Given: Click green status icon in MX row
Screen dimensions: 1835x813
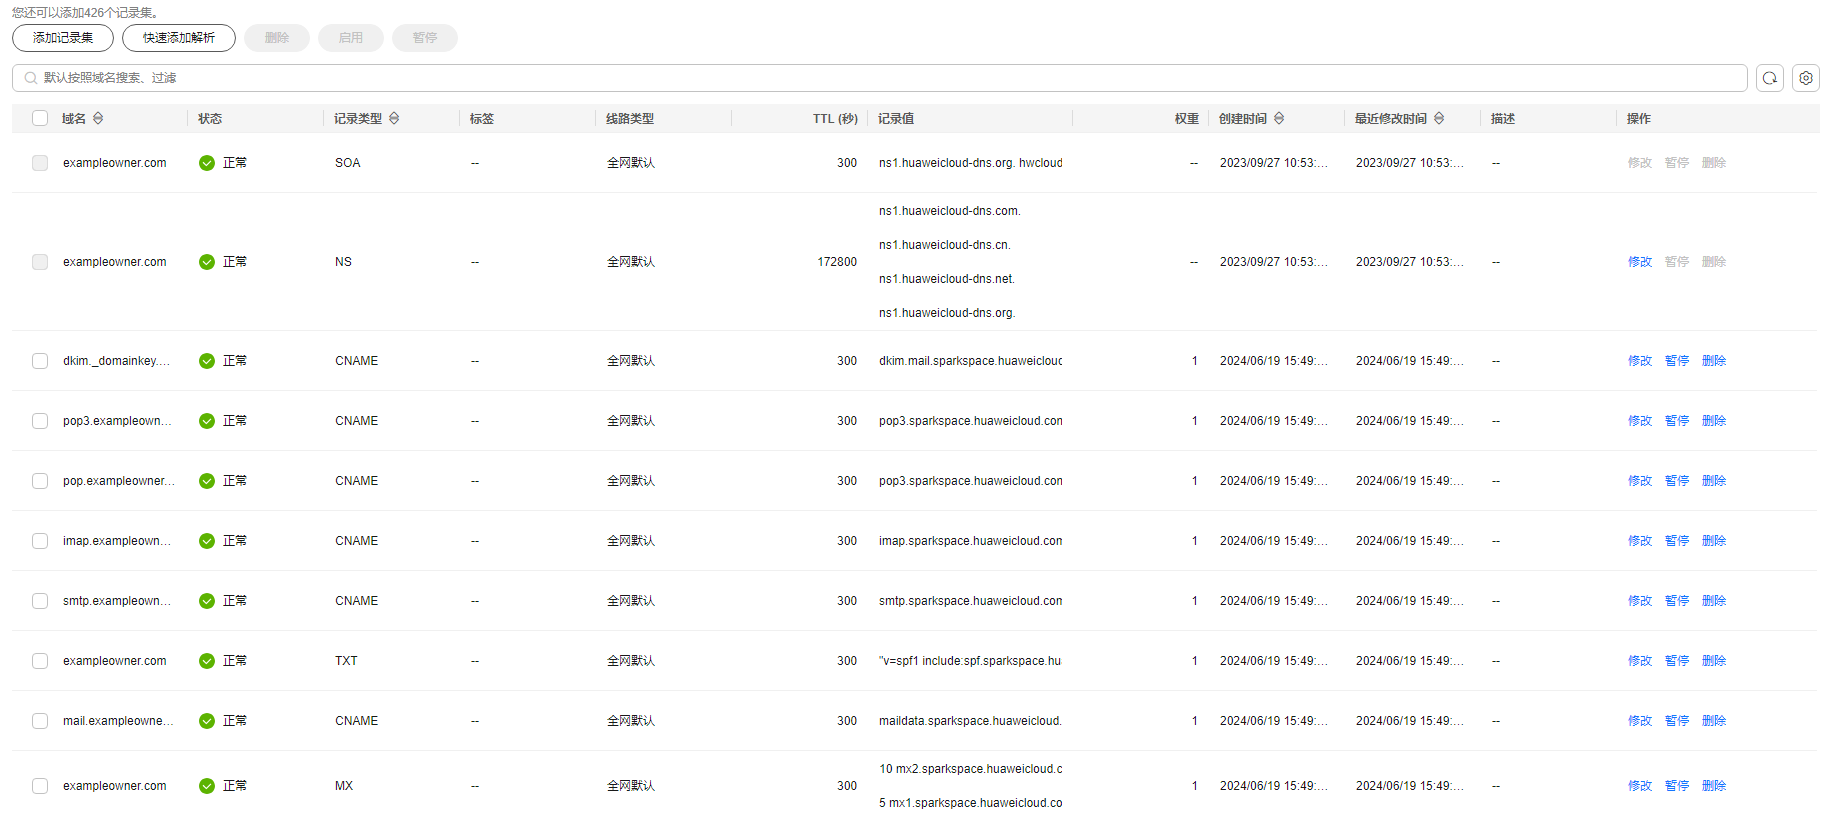Looking at the screenshot, I should coord(207,786).
